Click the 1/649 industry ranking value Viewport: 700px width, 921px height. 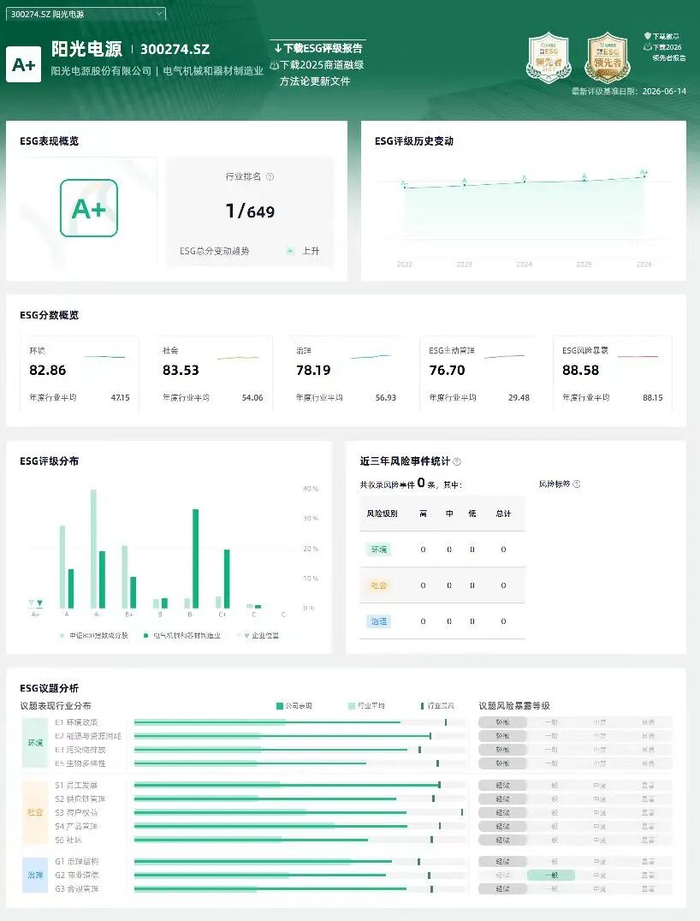pyautogui.click(x=250, y=211)
